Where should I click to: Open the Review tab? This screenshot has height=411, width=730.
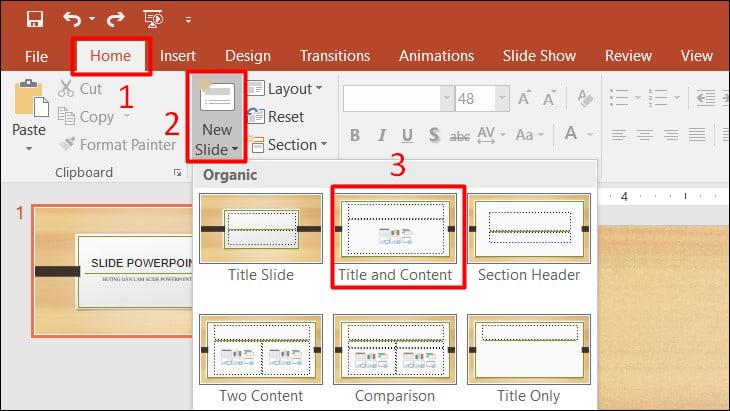[x=628, y=56]
